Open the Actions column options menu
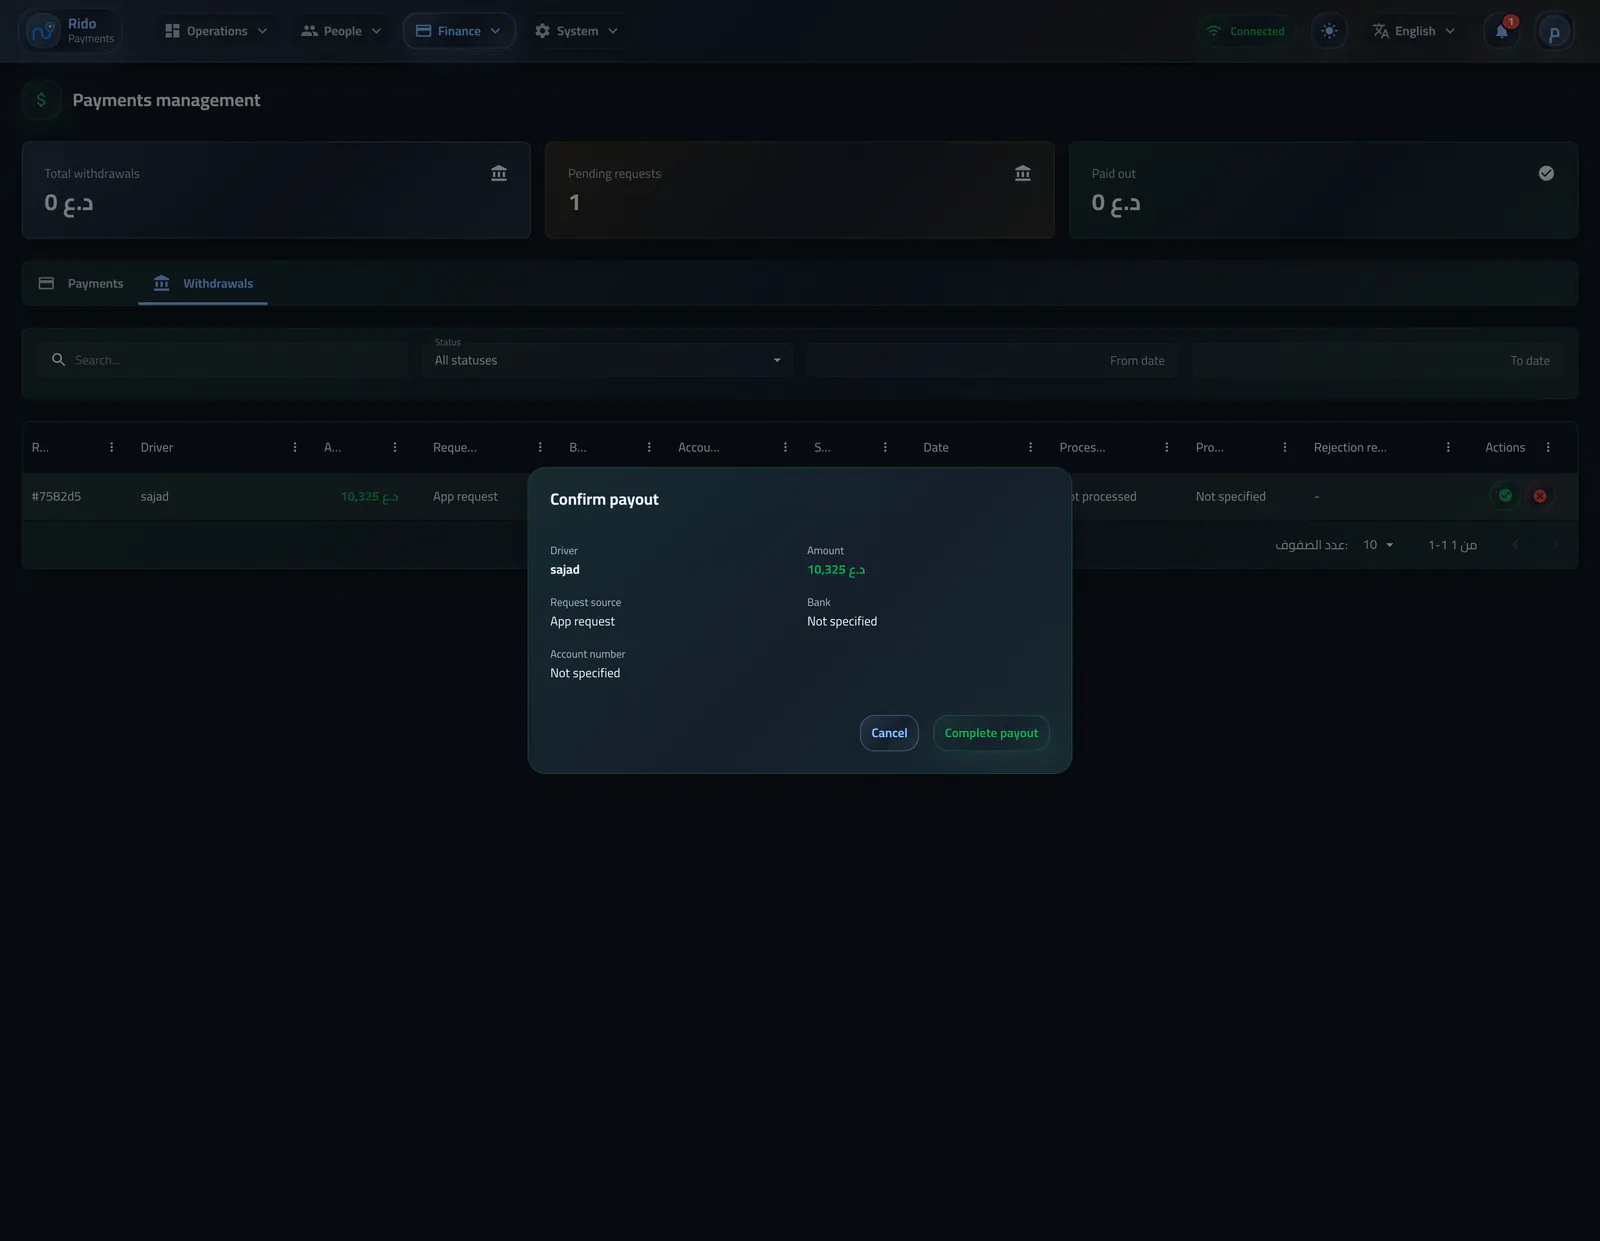 coord(1548,447)
